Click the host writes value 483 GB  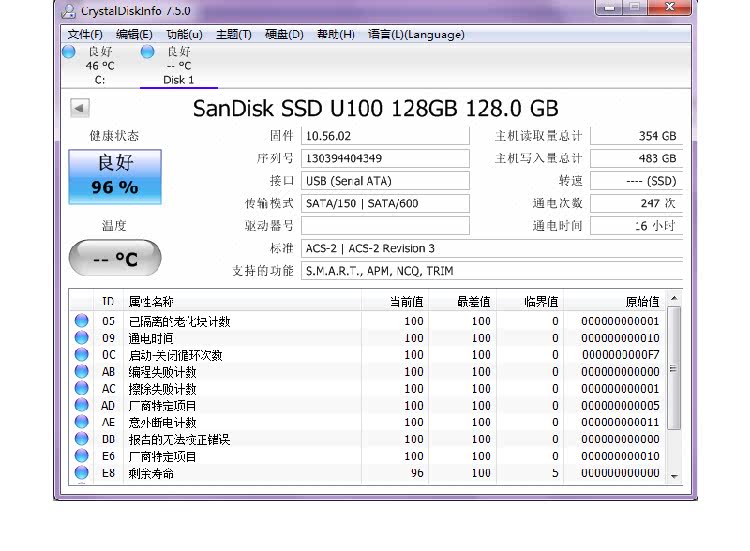(x=636, y=158)
